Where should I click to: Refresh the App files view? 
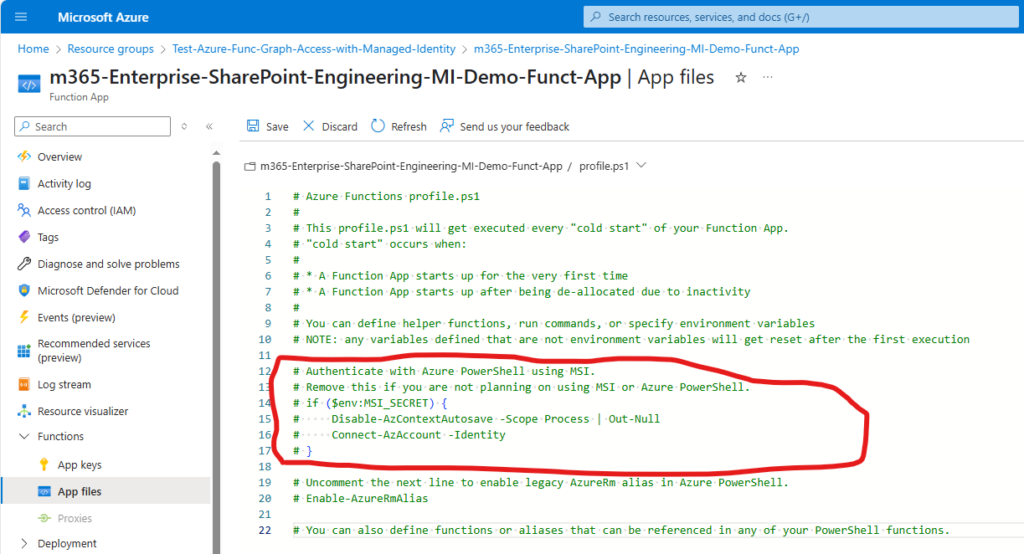coord(398,126)
